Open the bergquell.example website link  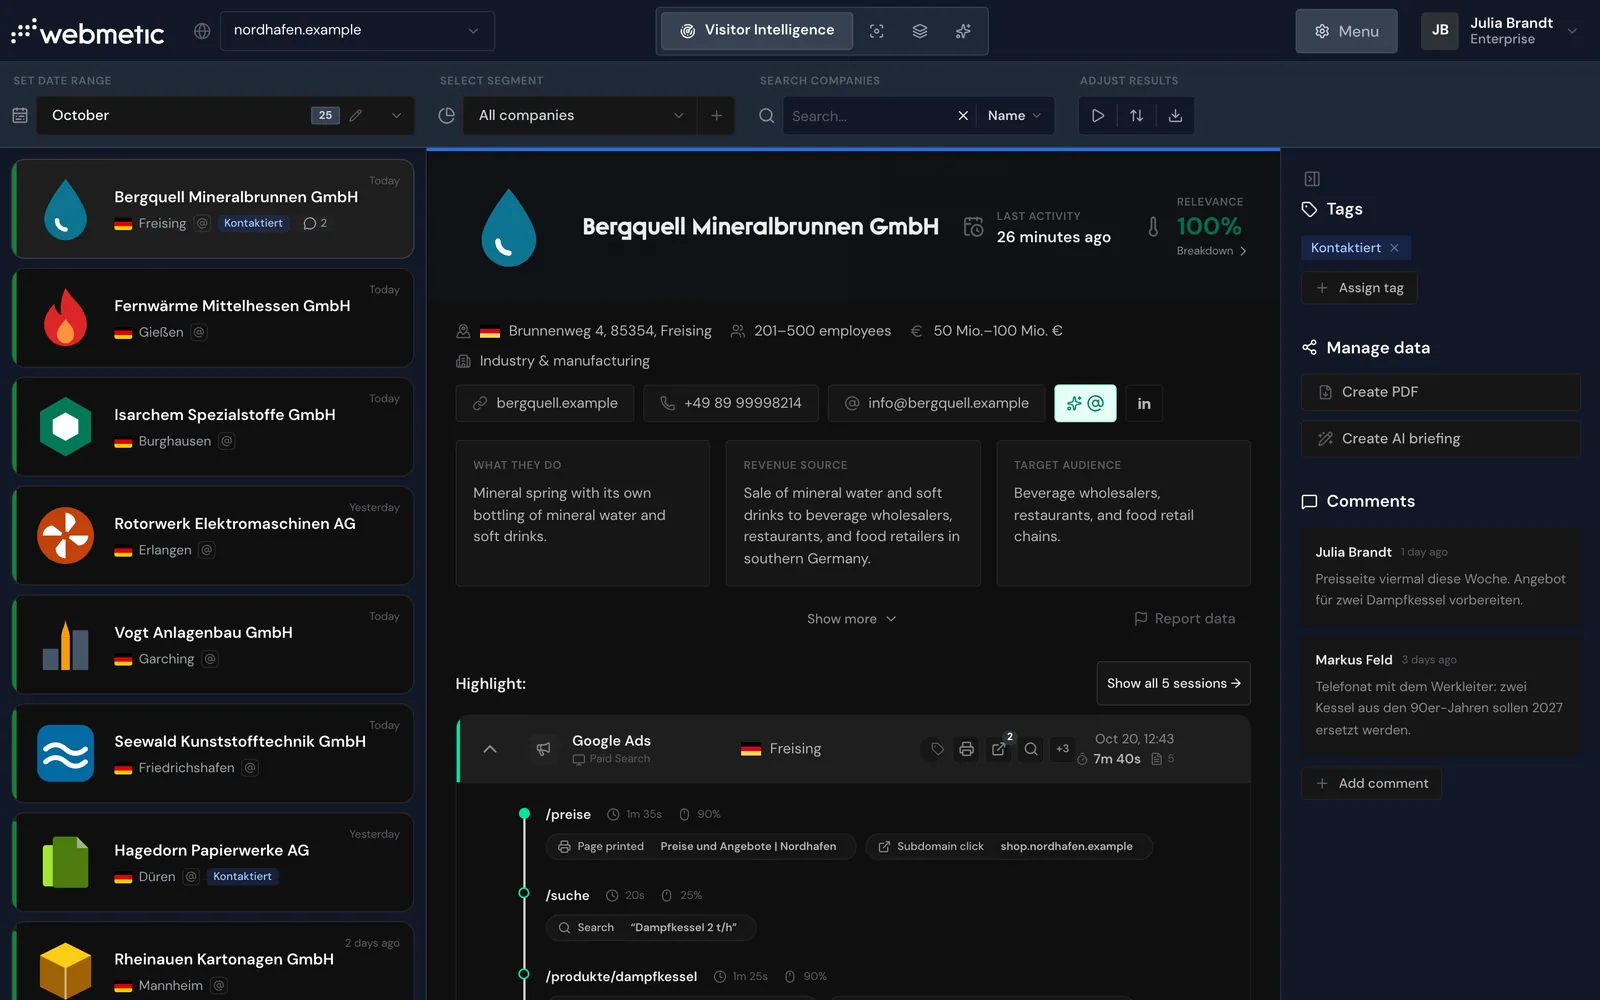[545, 403]
